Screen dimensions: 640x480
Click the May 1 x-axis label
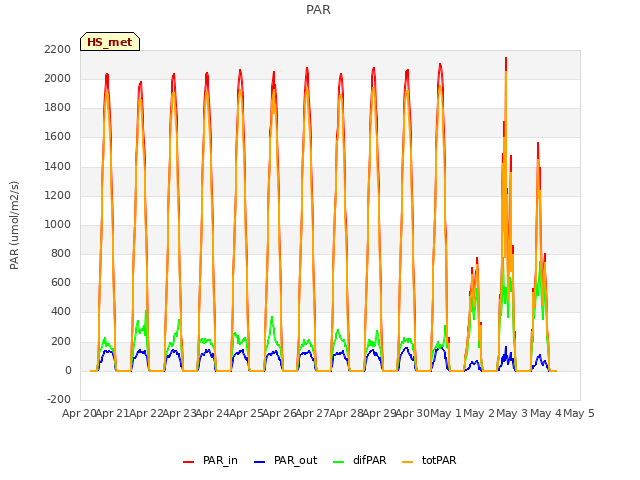pyautogui.click(x=445, y=413)
